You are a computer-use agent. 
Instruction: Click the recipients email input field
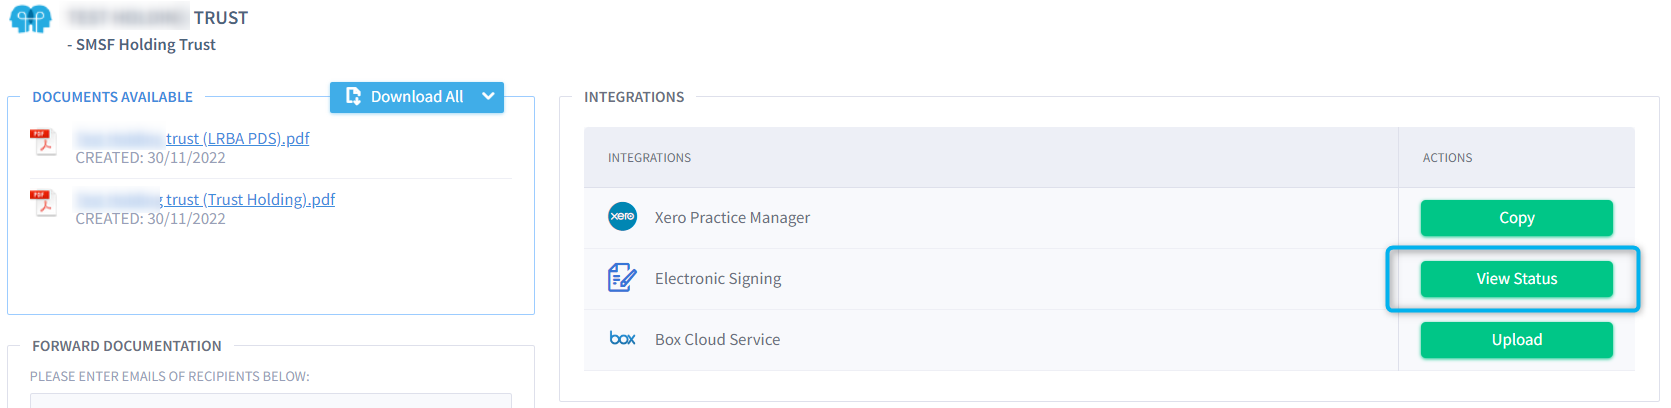click(x=271, y=400)
